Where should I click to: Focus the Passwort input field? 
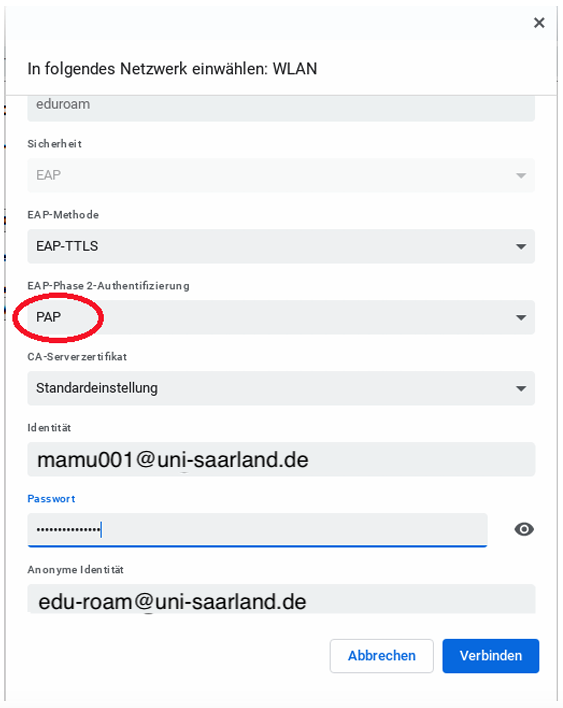point(257,530)
